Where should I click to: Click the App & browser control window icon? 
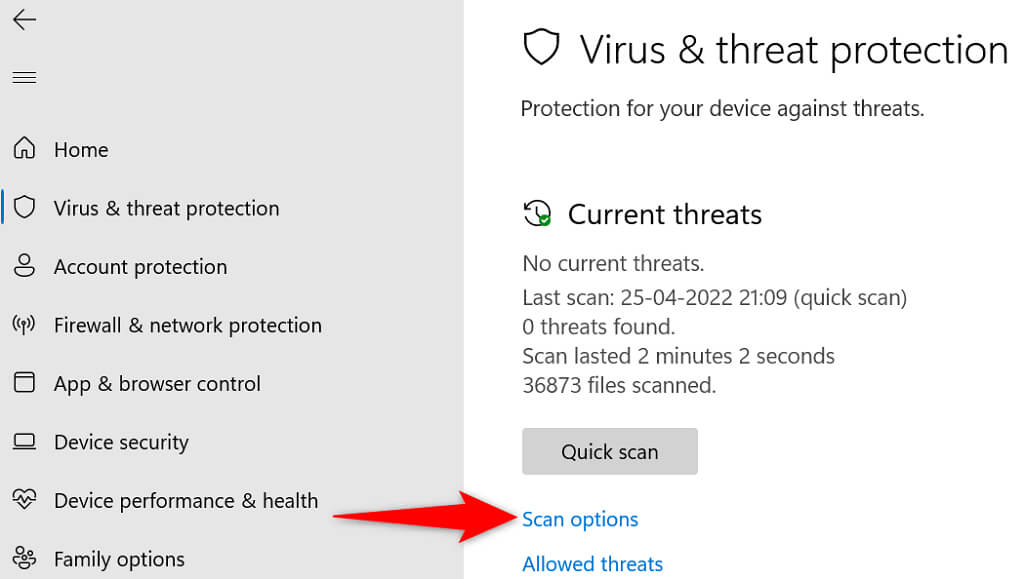click(24, 383)
